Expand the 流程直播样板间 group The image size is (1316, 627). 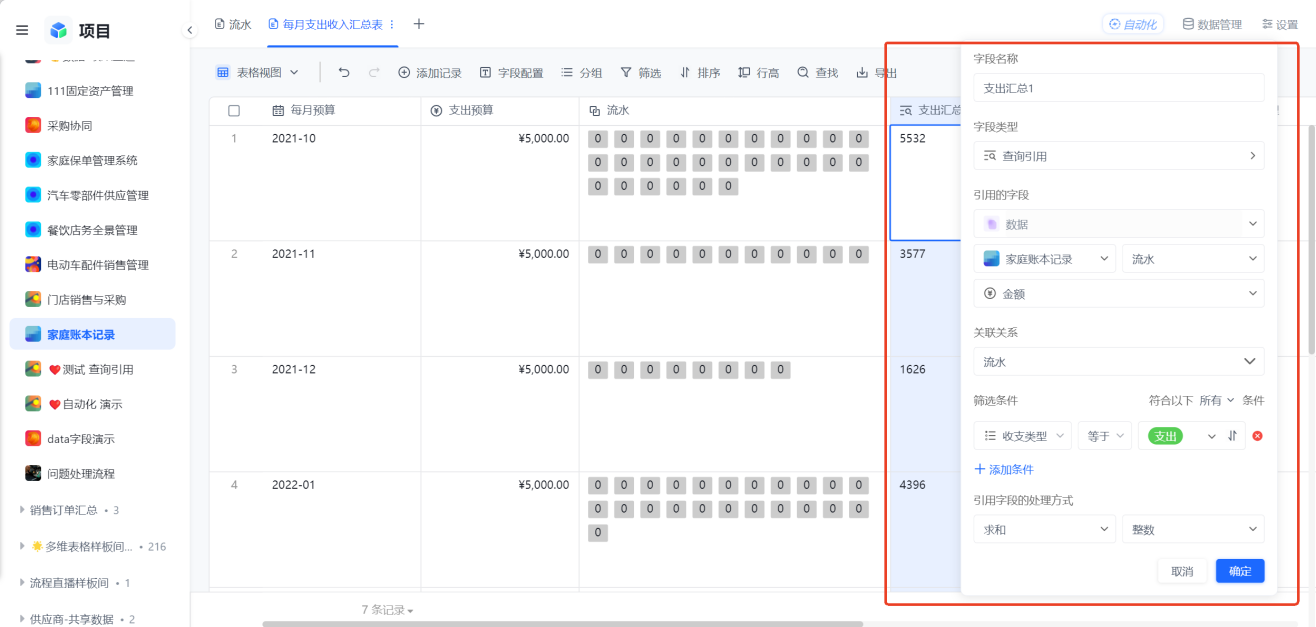(x=23, y=582)
